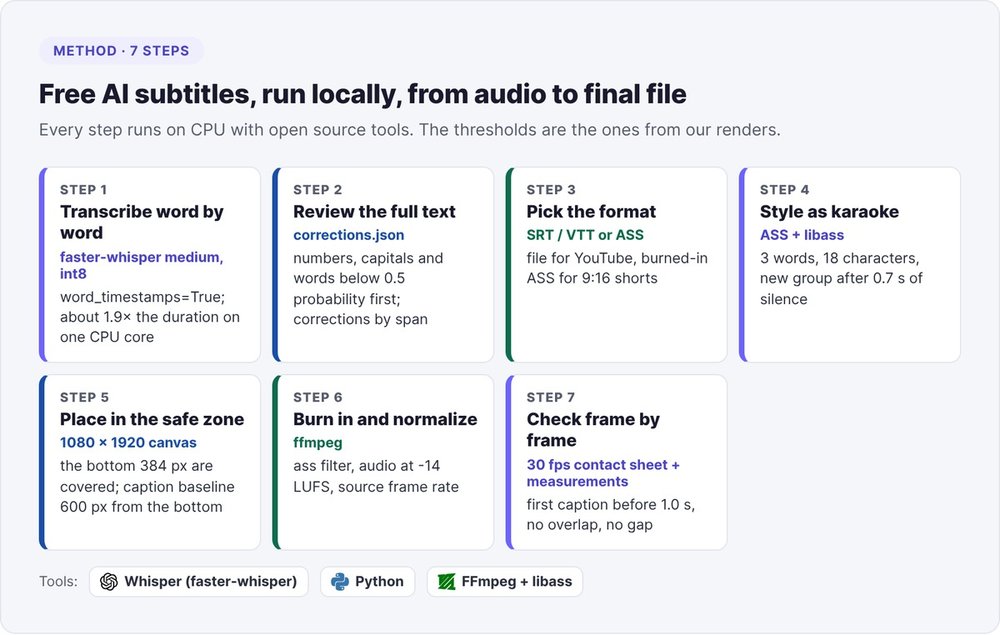Click '30 fps contact sheet + measurements' label
Screen dimensions: 1000x635
[x=603, y=473]
